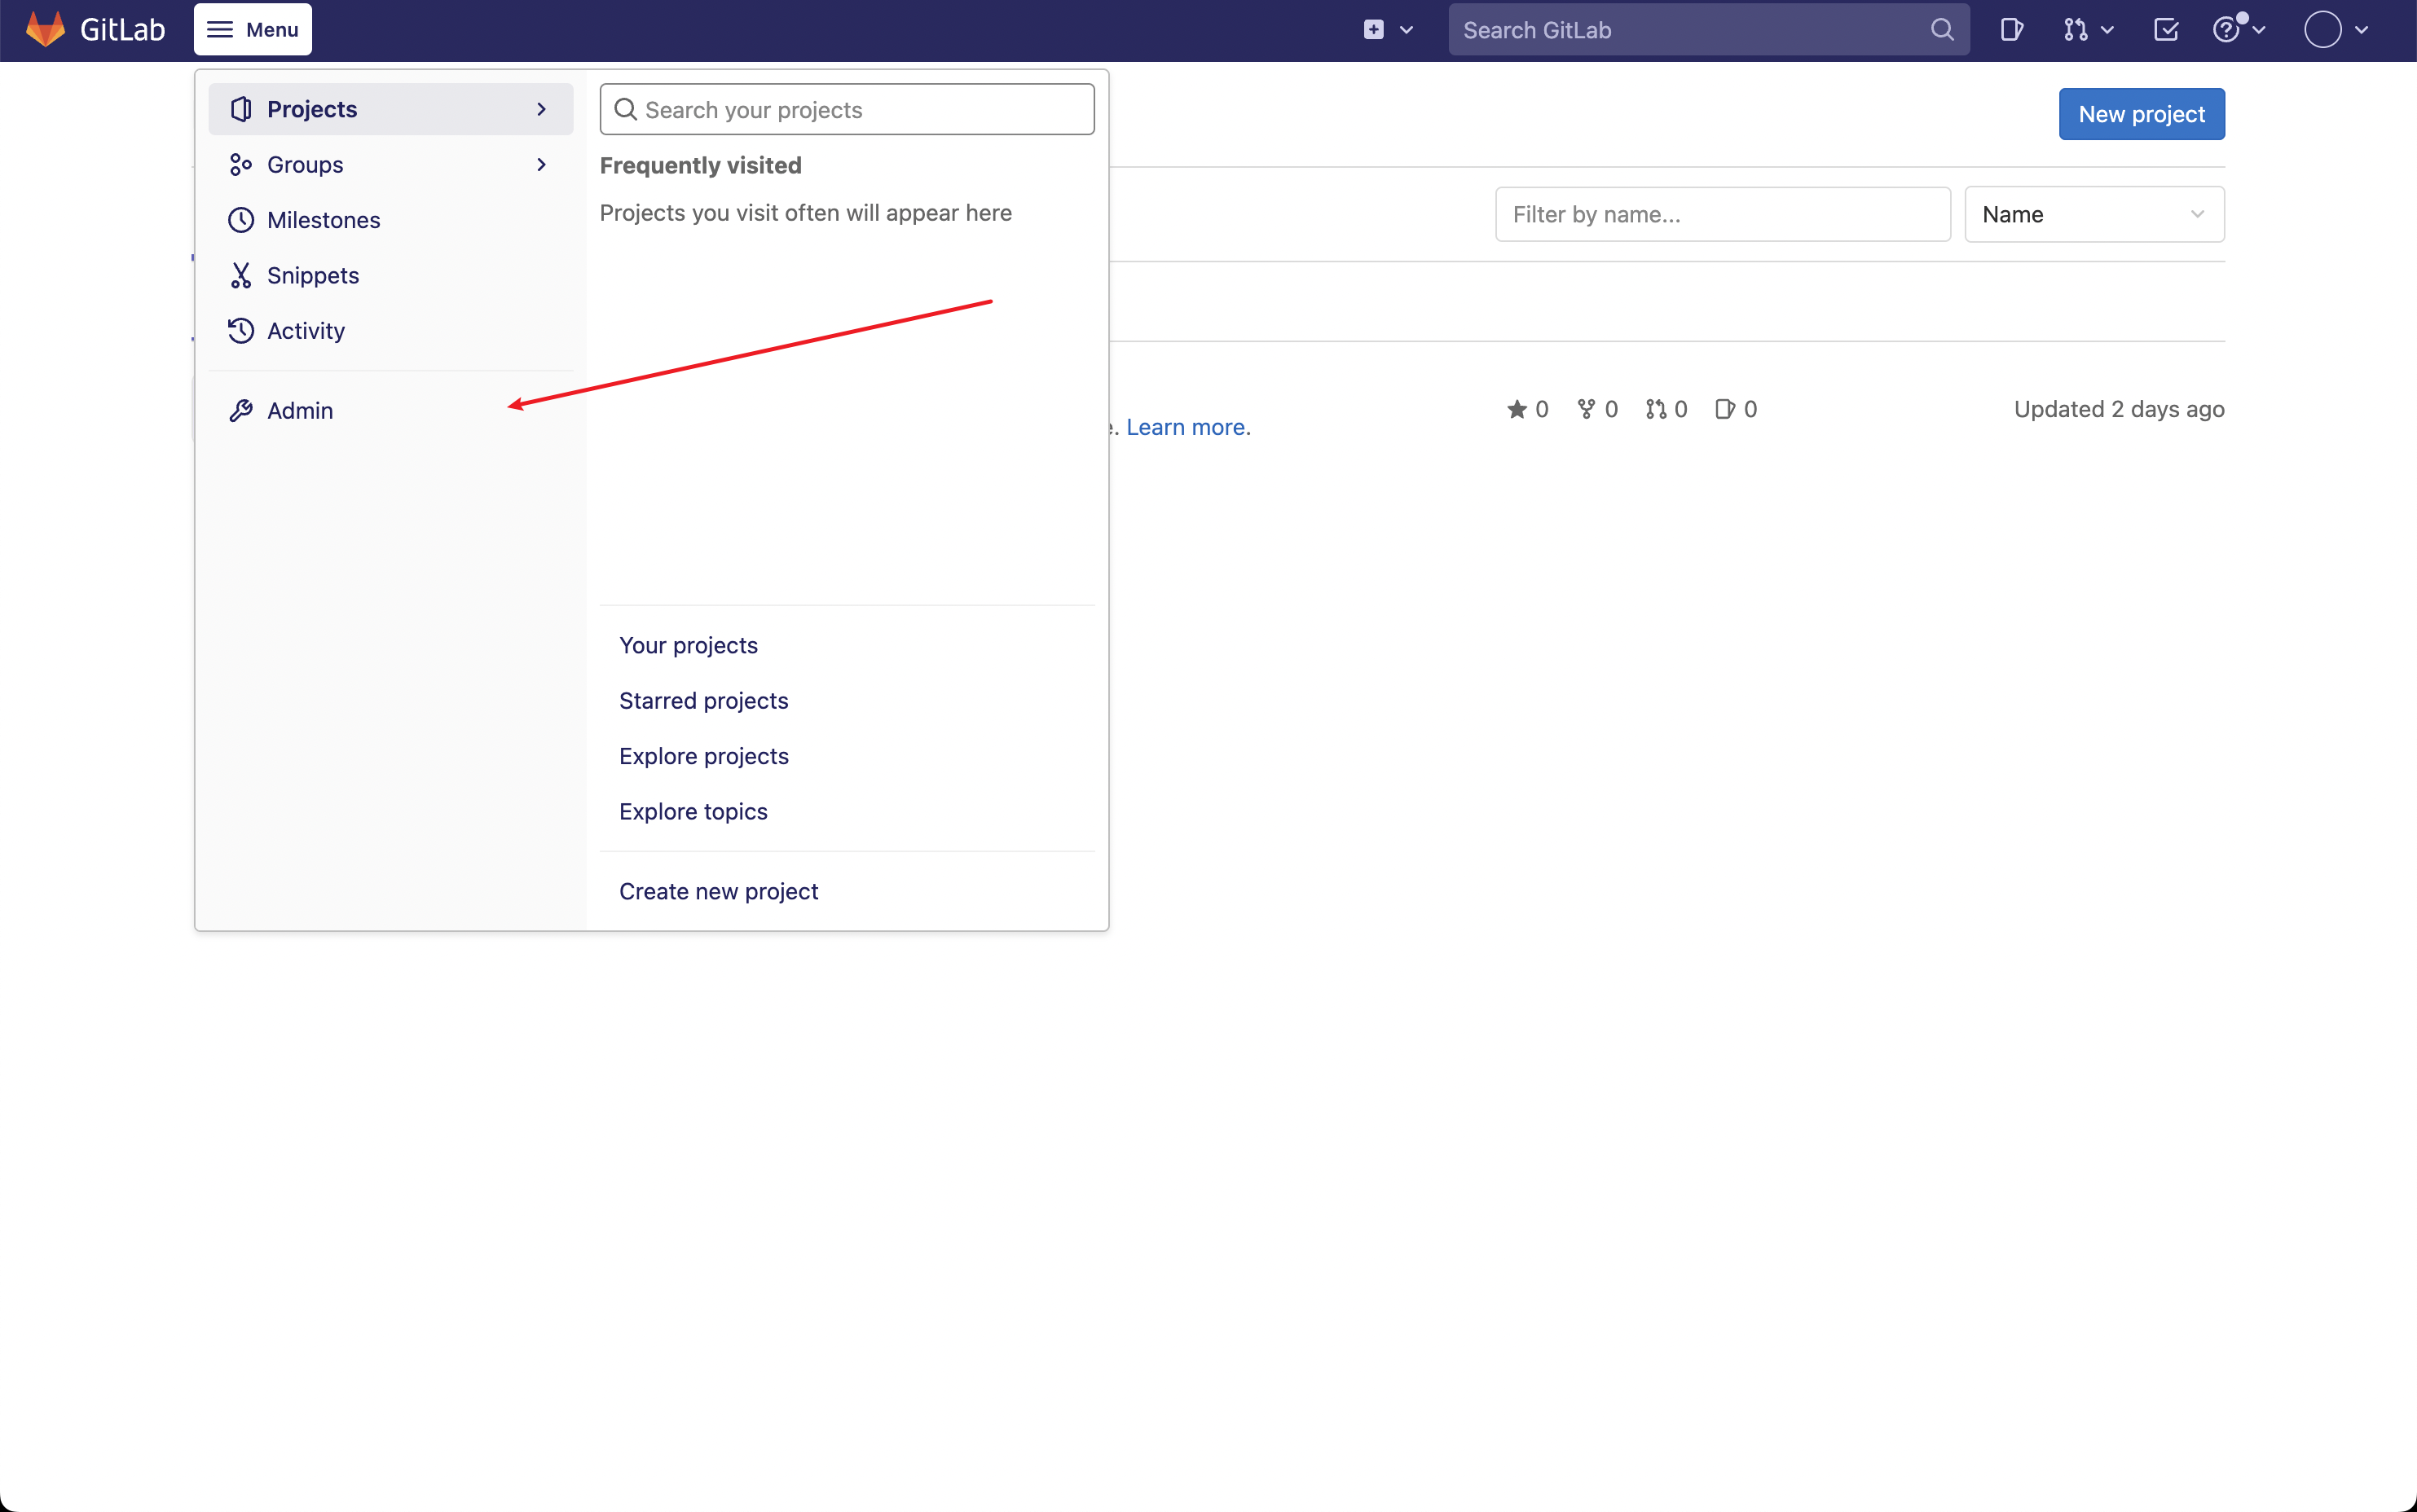Screen dimensions: 2417x1512
Task: Click the merge requests count icon
Action: click(1656, 409)
